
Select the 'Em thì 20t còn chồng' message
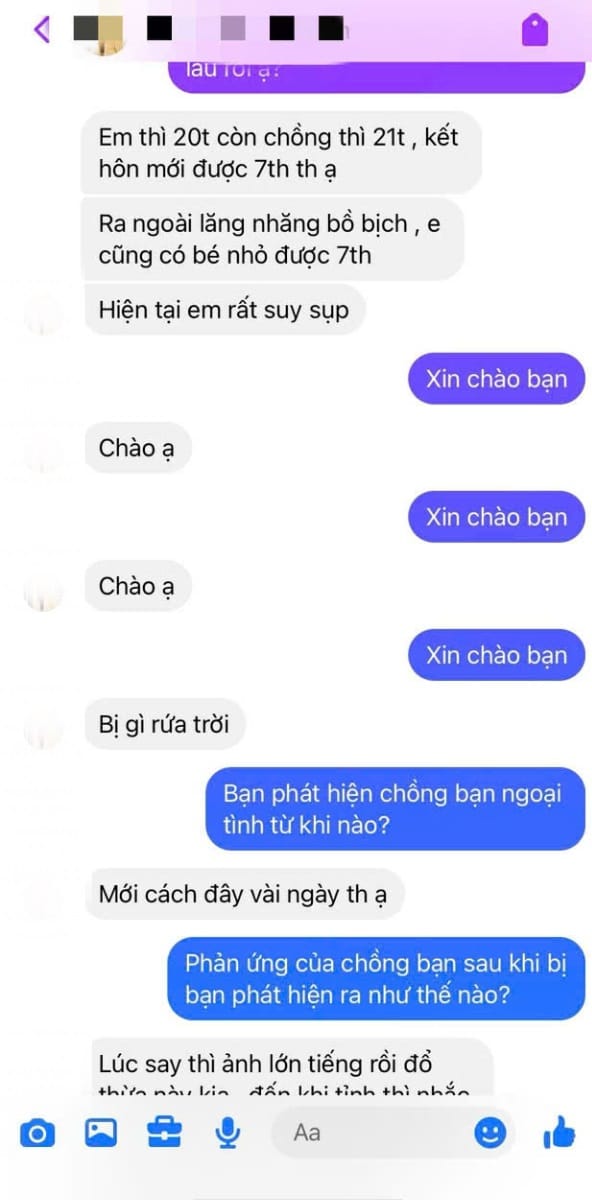click(x=278, y=153)
